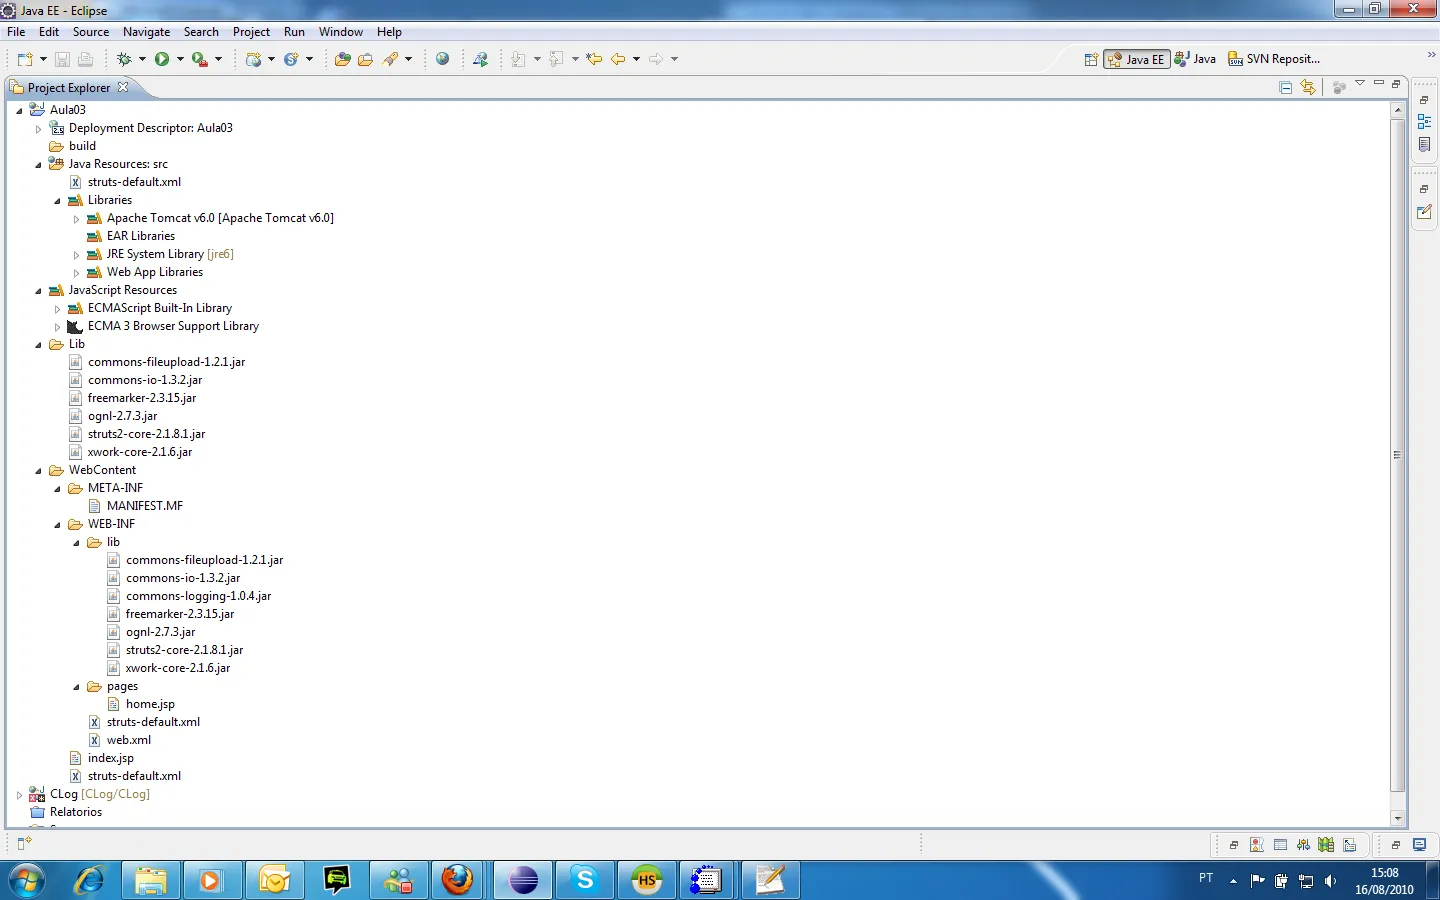Viewport: 1440px width, 900px height.
Task: Click the Project Explorer scroll down arrow
Action: pos(1397,818)
